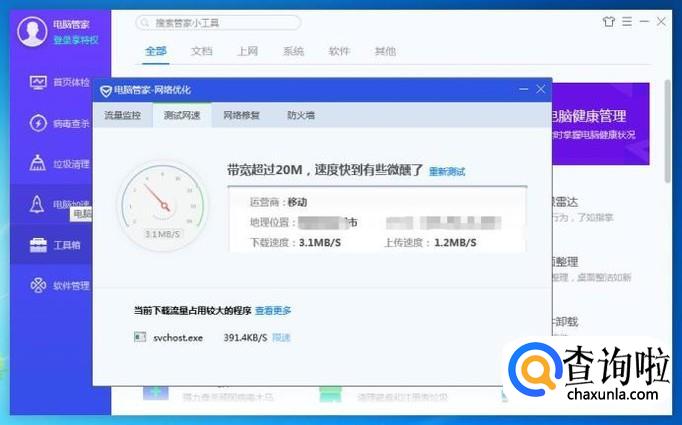682x425 pixels.
Task: Select the 系统 category tab
Action: [x=294, y=51]
